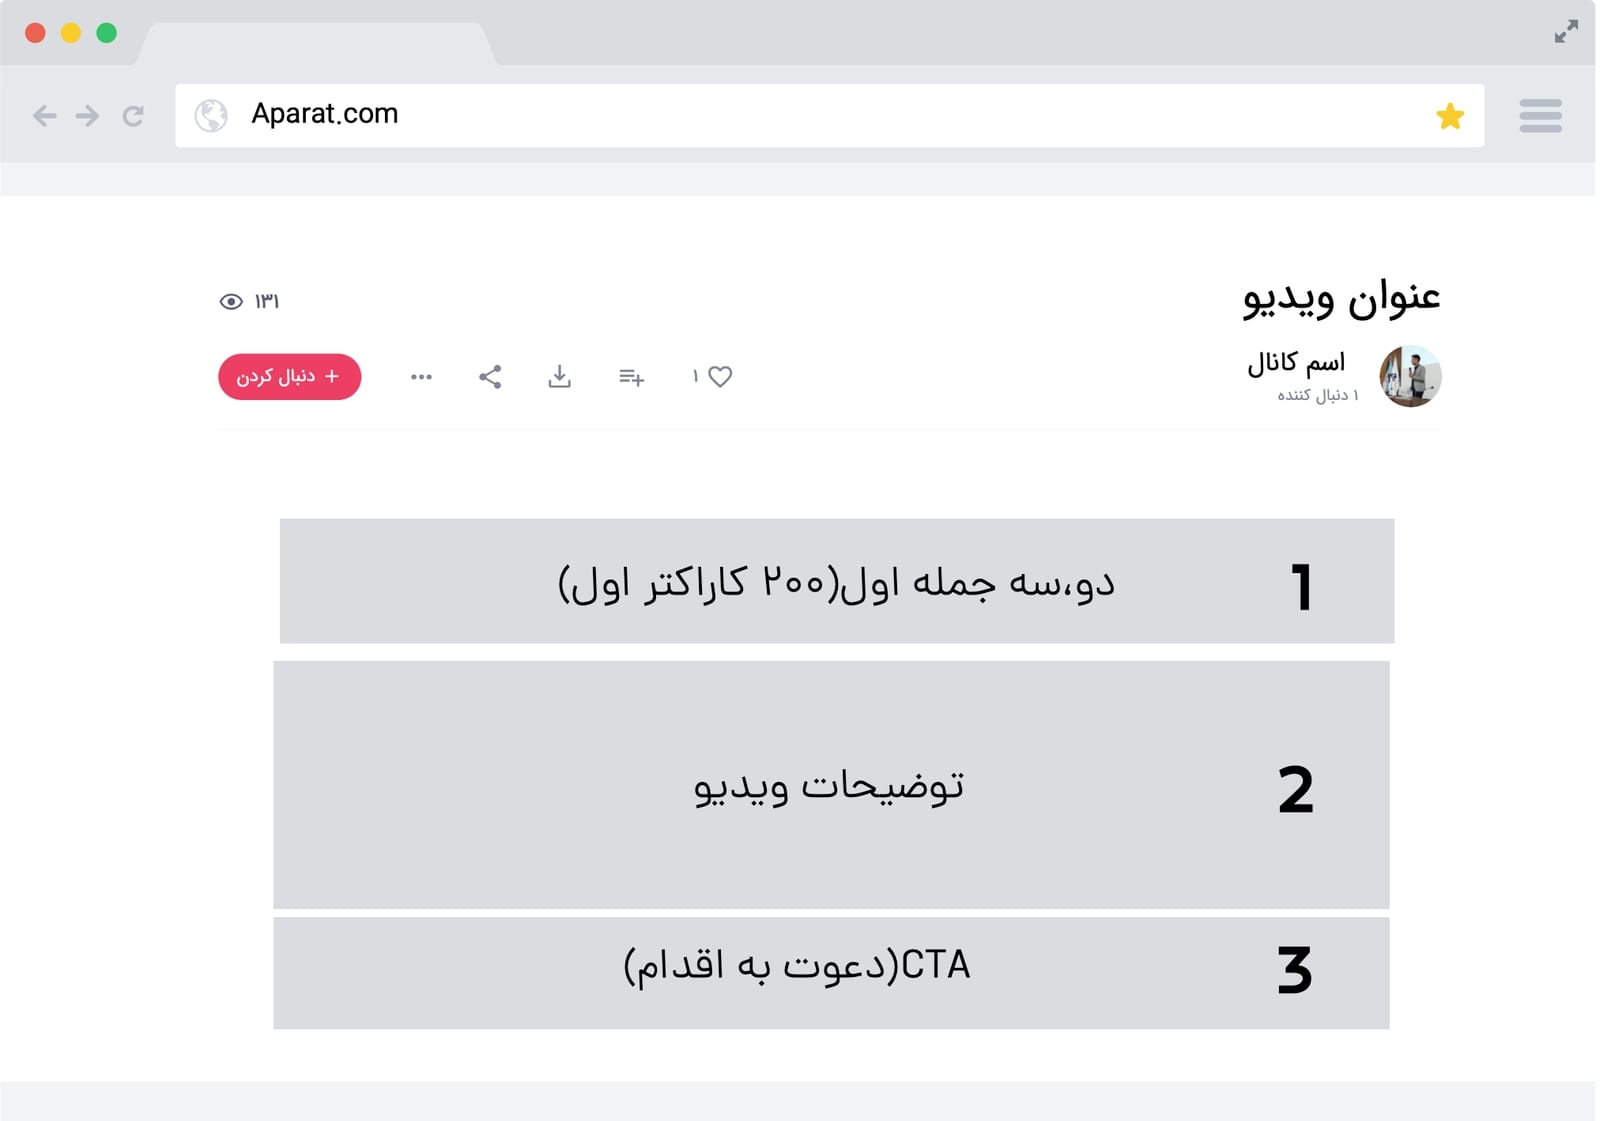Click the Aparat.com address bar
This screenshot has width=1600, height=1121.
coord(800,115)
